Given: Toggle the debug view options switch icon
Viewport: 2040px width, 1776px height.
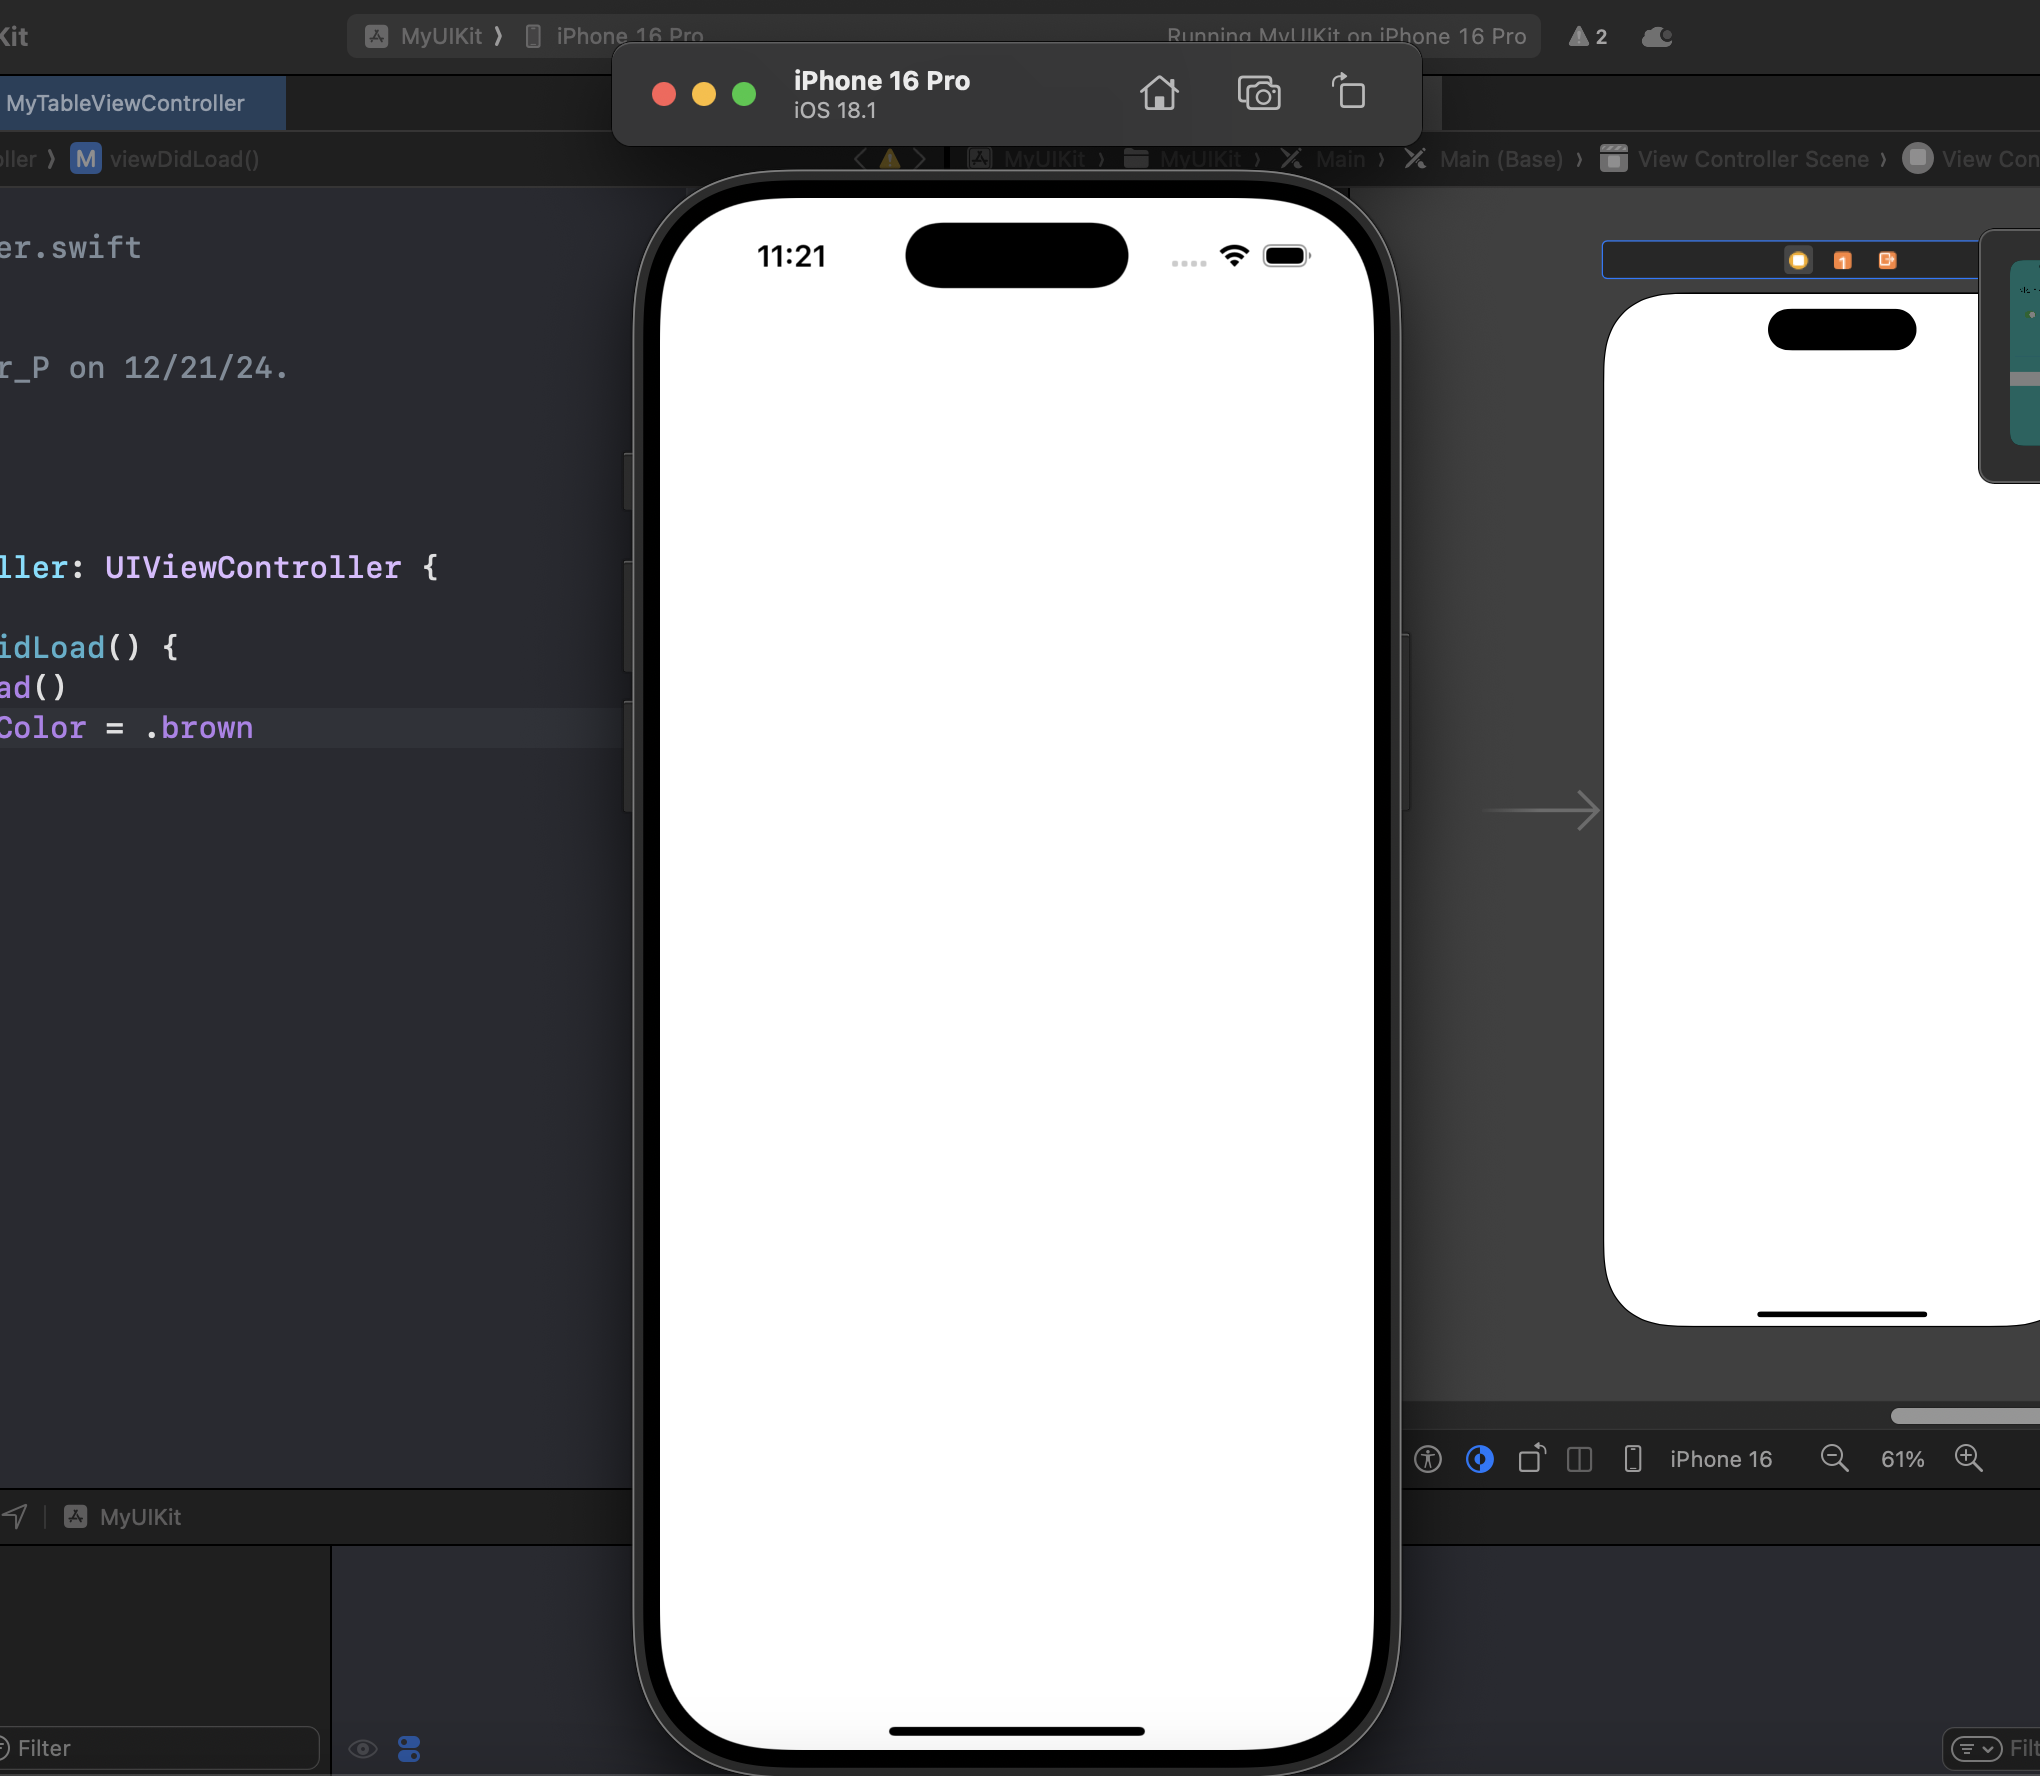Looking at the screenshot, I should 409,1749.
